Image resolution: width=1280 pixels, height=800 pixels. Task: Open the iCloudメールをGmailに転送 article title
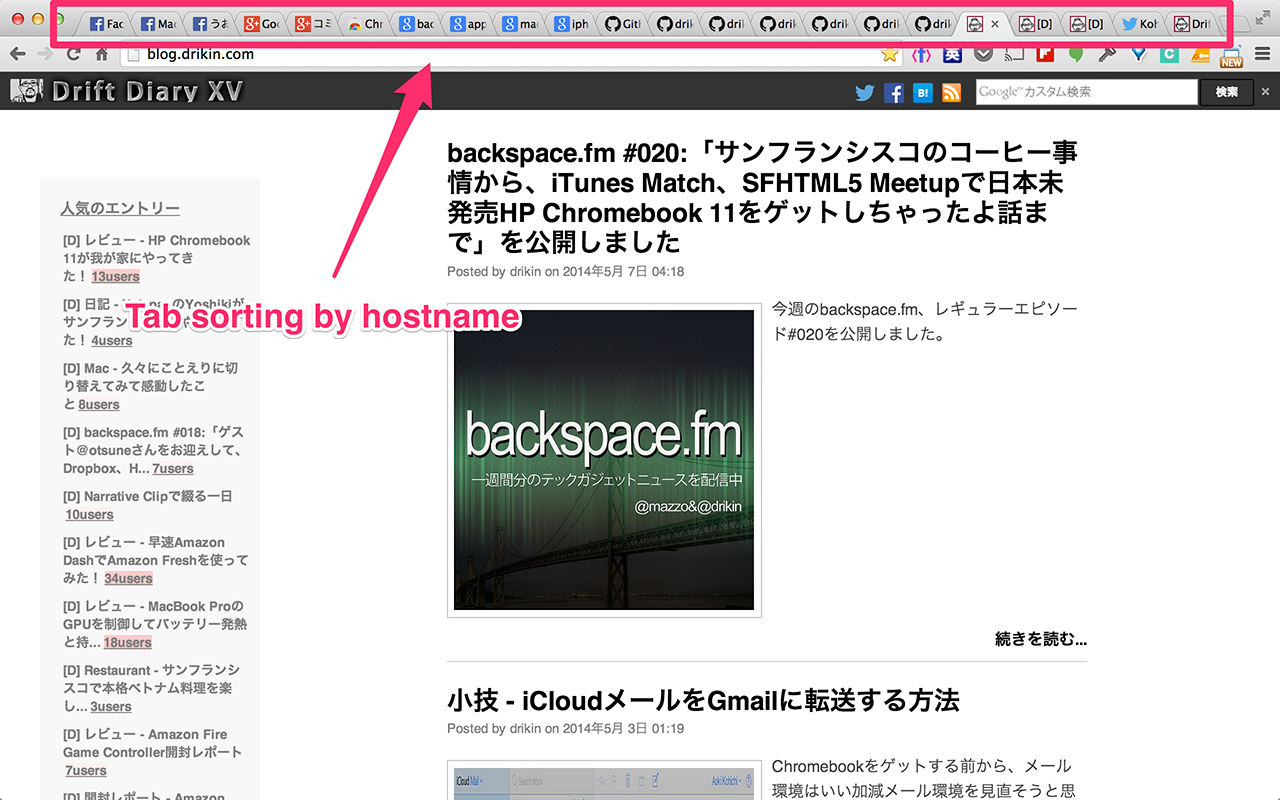coord(703,700)
